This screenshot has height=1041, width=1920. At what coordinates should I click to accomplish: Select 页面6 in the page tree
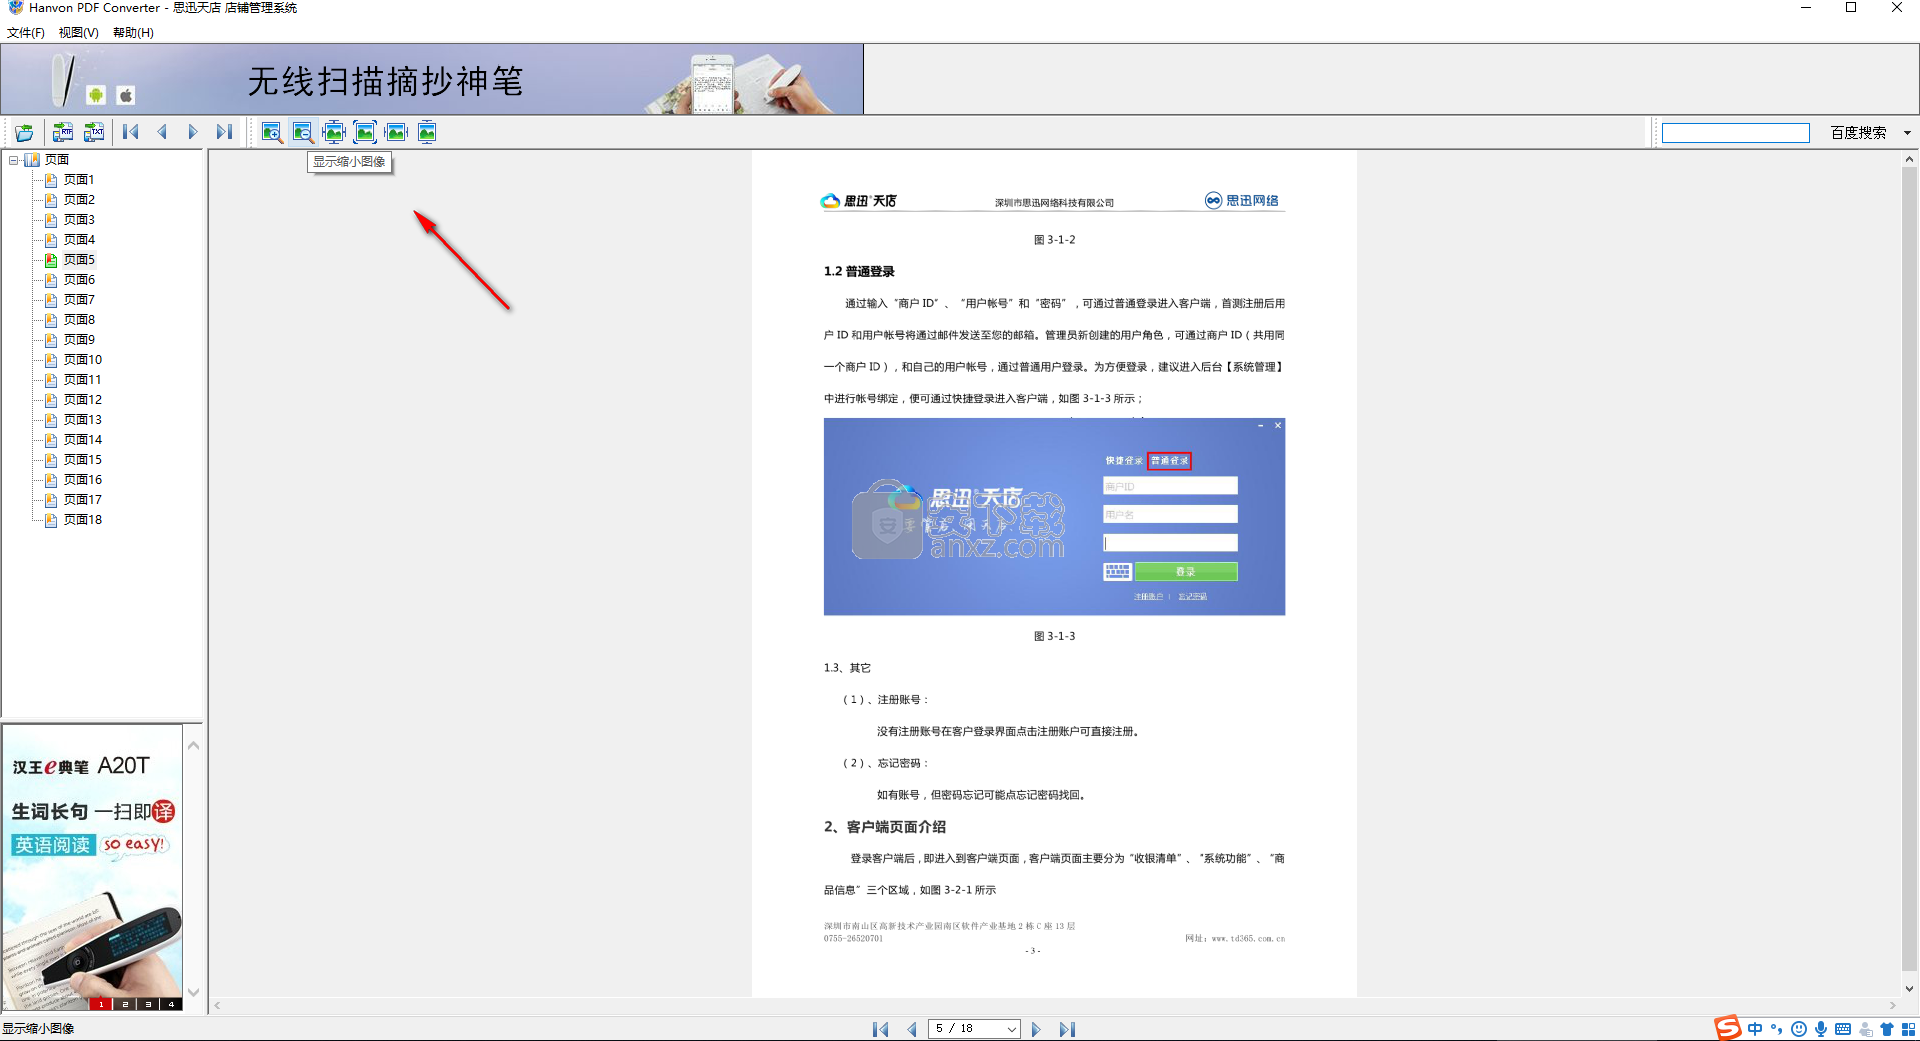pyautogui.click(x=79, y=280)
